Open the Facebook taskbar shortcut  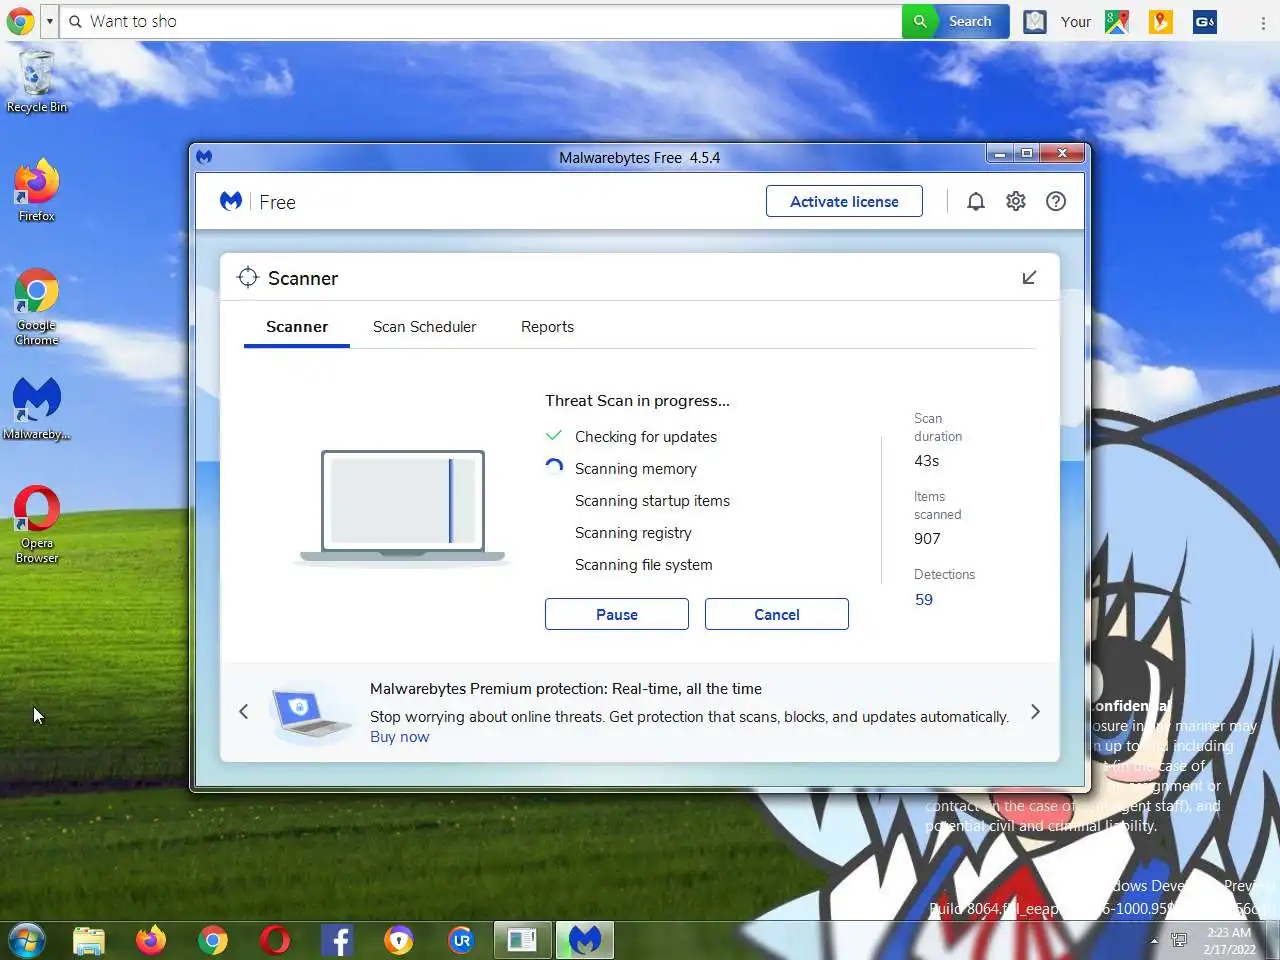[337, 940]
